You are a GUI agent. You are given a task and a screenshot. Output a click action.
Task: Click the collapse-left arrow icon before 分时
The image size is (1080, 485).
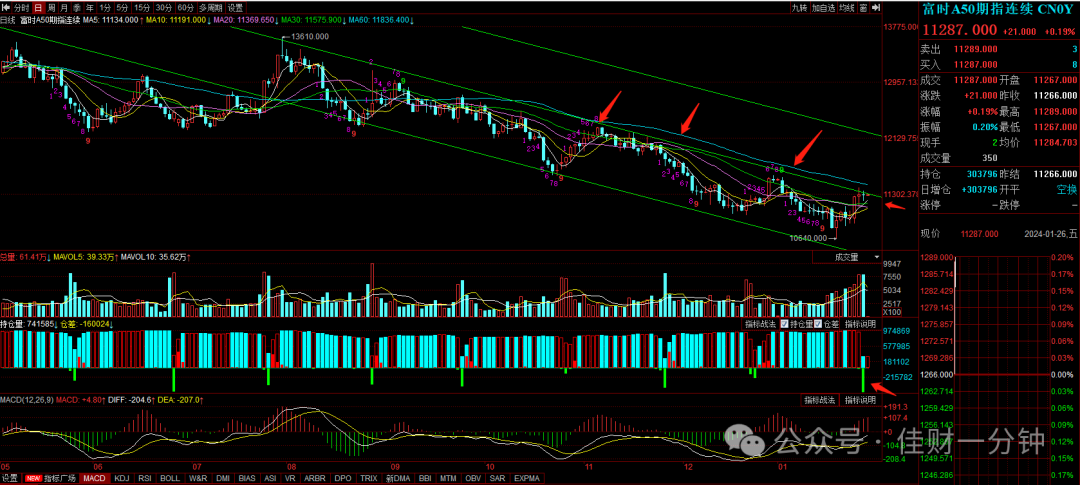6,8
